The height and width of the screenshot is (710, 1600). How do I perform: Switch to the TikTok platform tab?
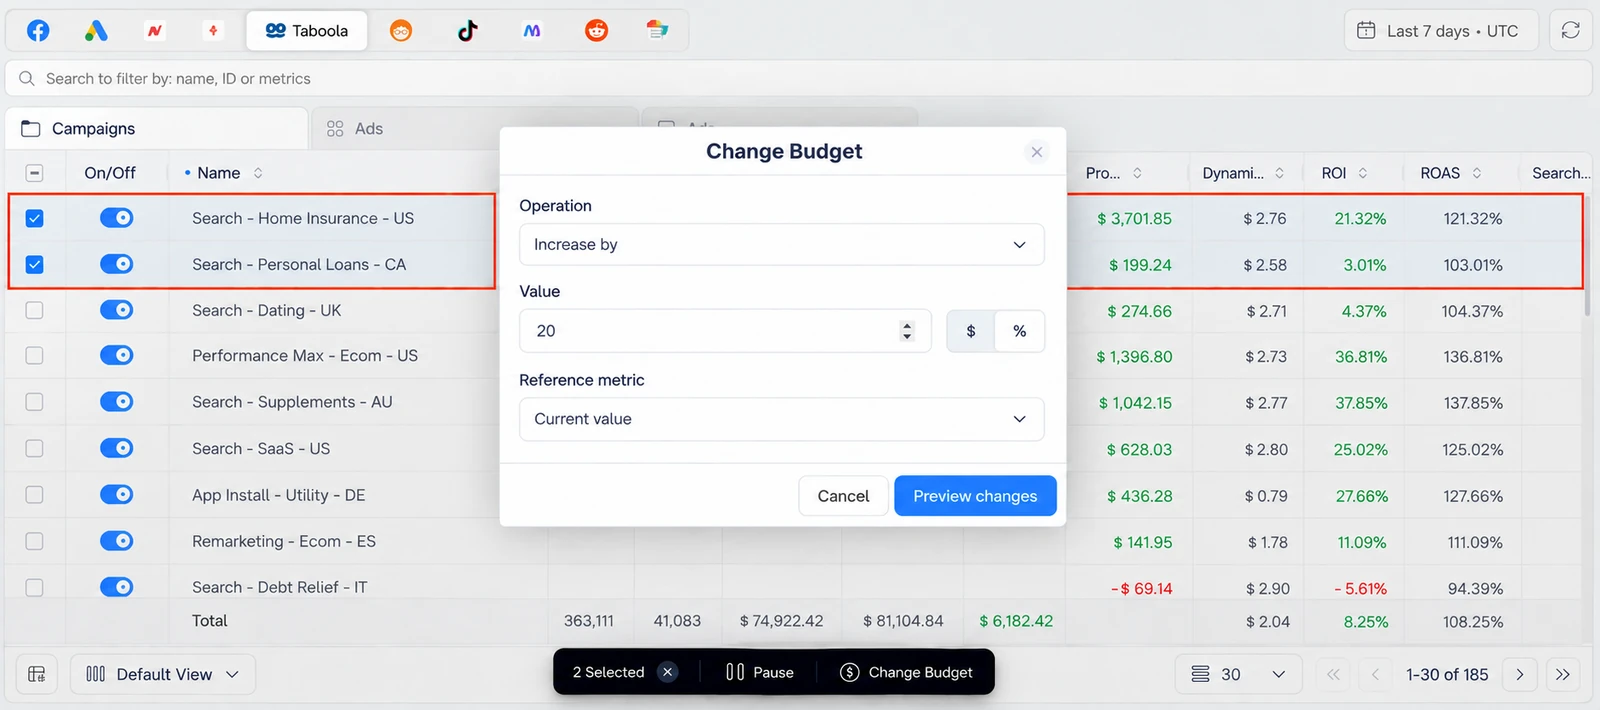467,31
